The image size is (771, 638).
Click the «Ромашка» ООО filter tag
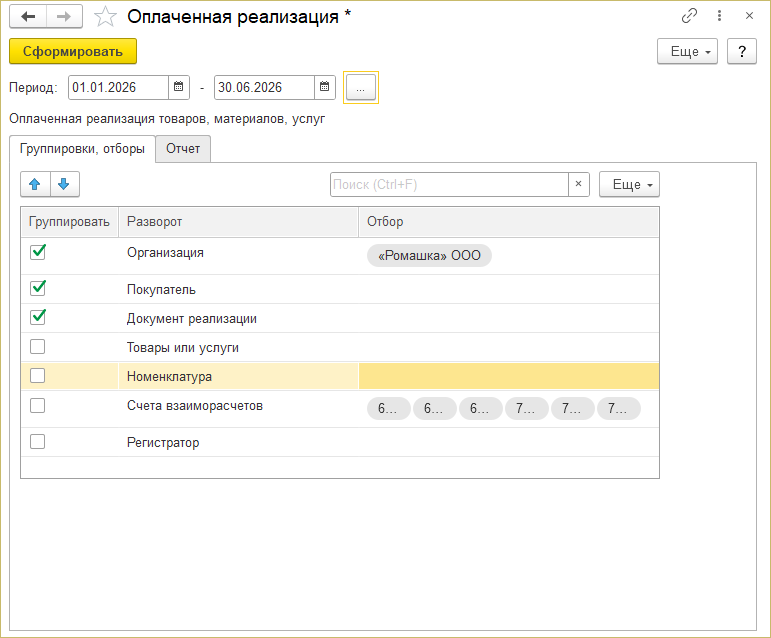(x=429, y=256)
